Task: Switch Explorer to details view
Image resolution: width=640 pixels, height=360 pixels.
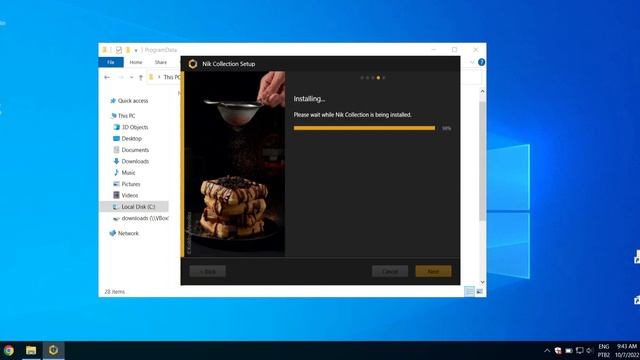Action: 469,291
